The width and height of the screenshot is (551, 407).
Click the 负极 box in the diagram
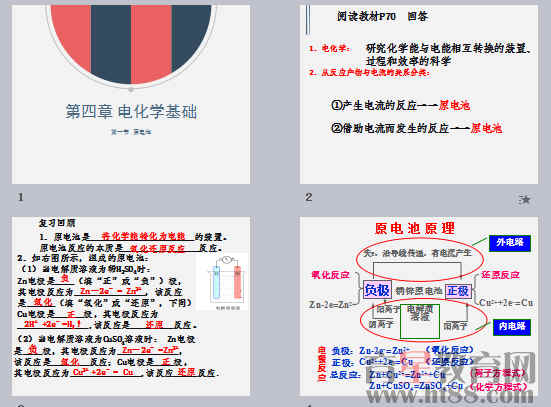point(377,290)
